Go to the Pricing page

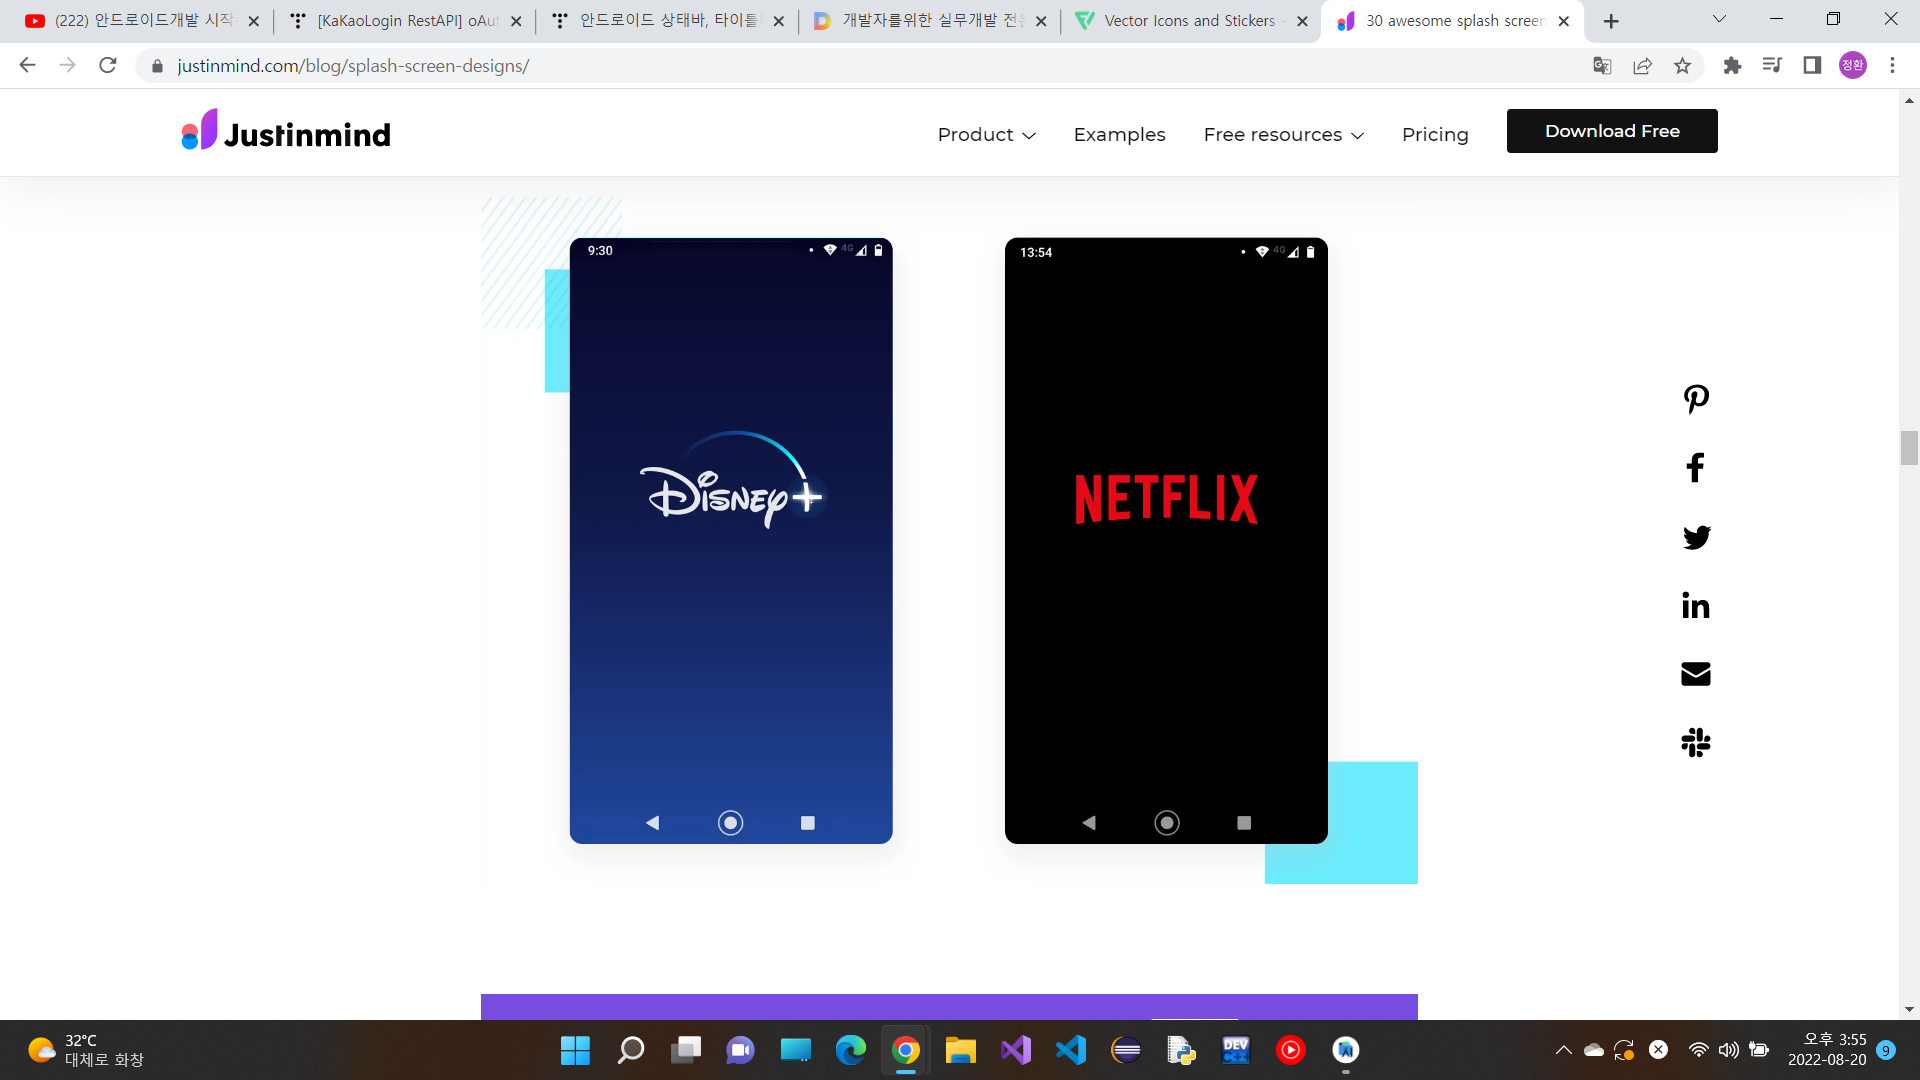coord(1434,135)
